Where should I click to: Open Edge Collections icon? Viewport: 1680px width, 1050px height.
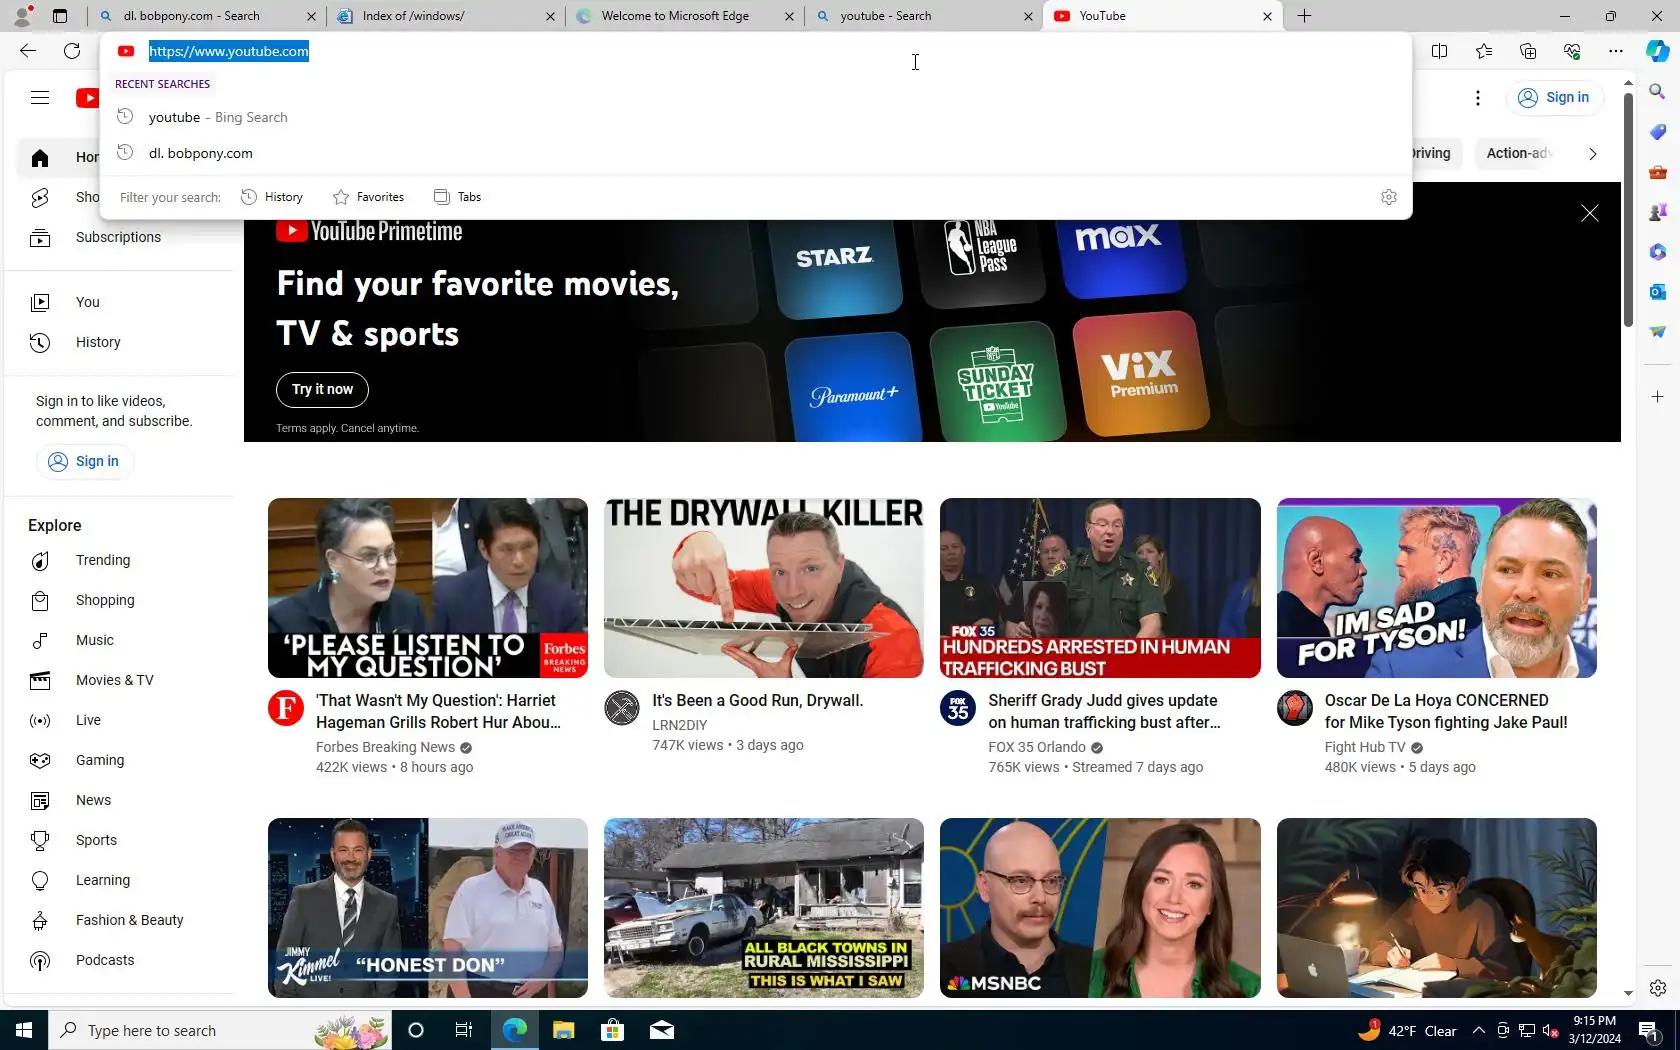pos(1527,51)
